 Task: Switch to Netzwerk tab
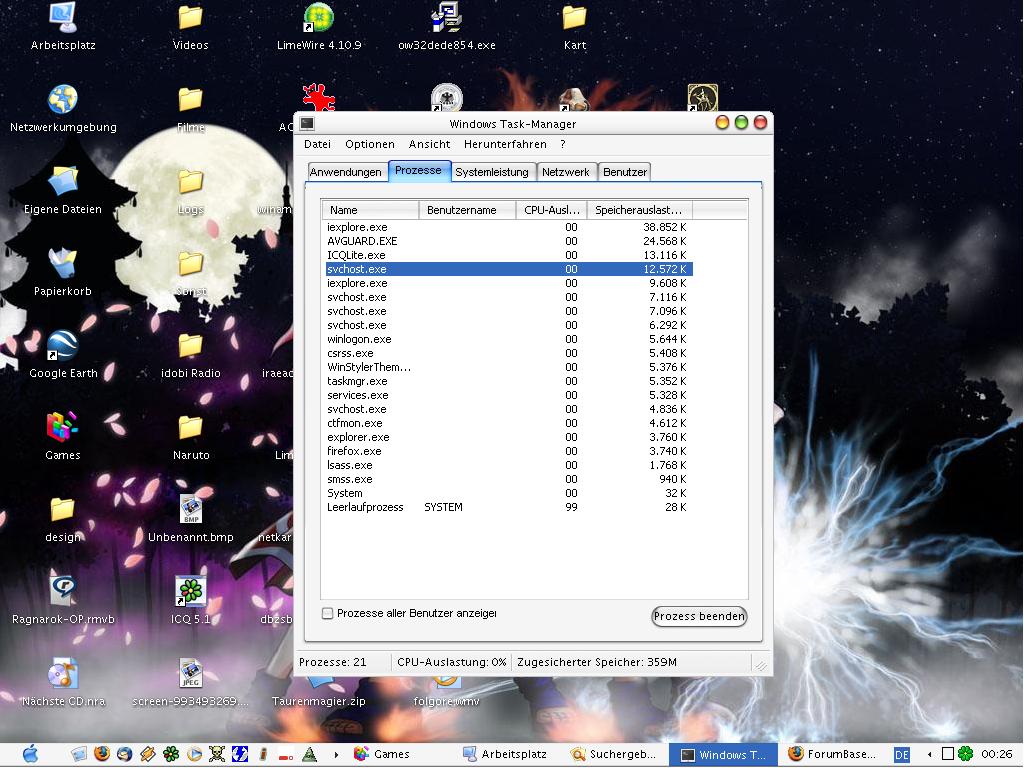point(566,172)
